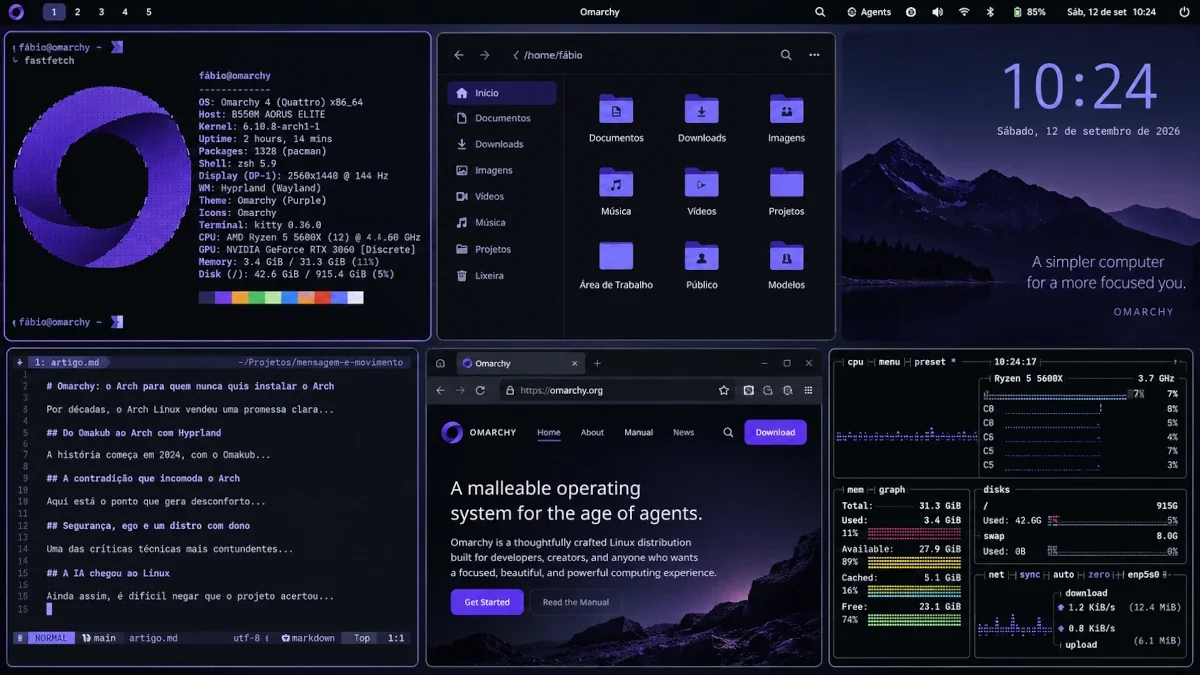Switch to workspace 5
Viewport: 1200px width, 675px height.
149,12
